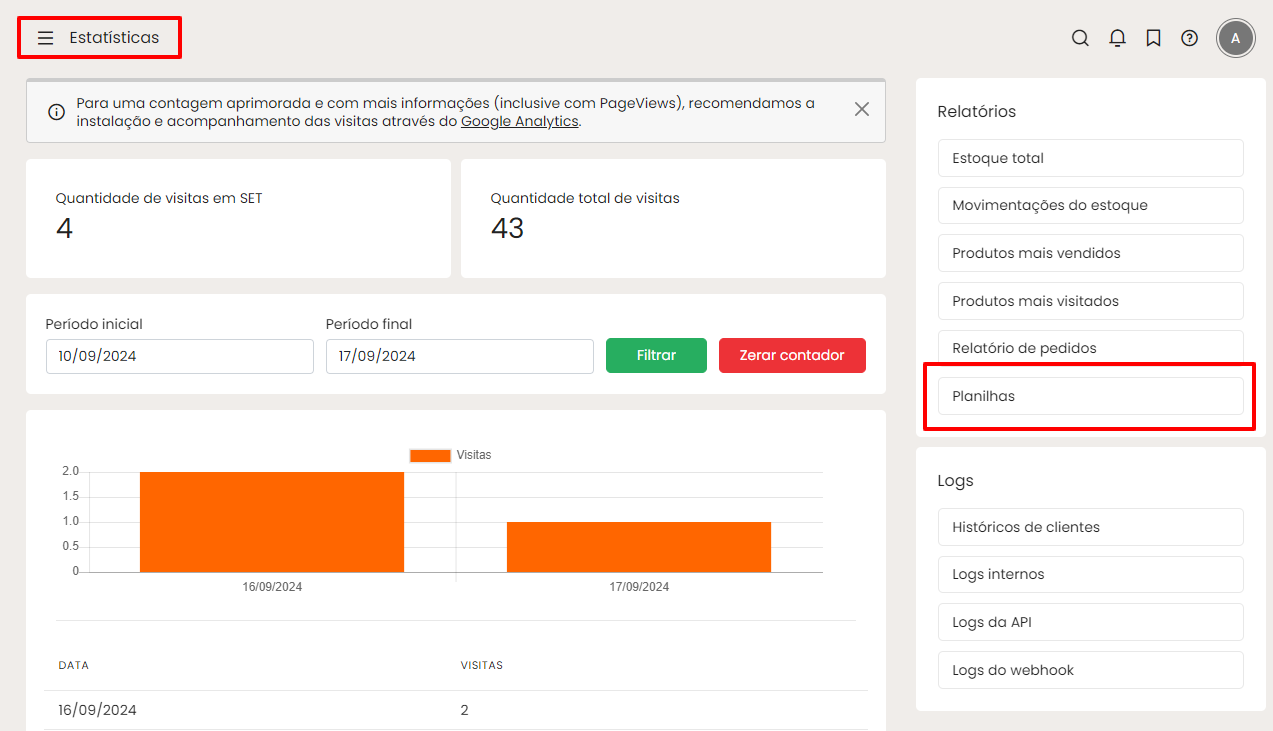The width and height of the screenshot is (1273, 731).
Task: Open the help question mark icon
Action: click(1189, 38)
